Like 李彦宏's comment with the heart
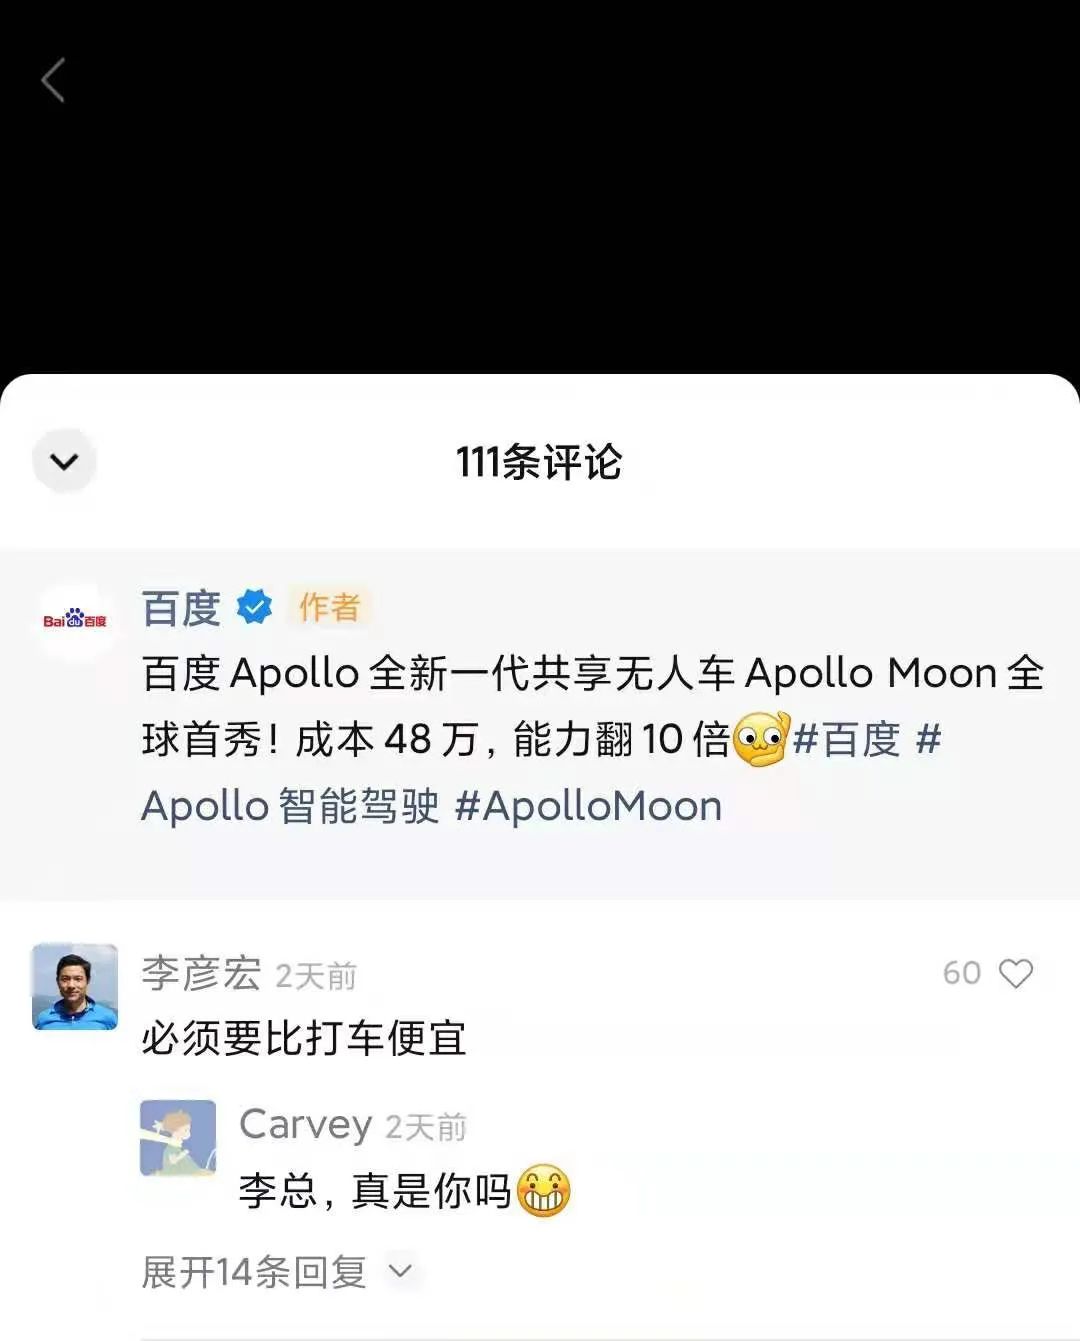The image size is (1080, 1341). (x=1016, y=973)
